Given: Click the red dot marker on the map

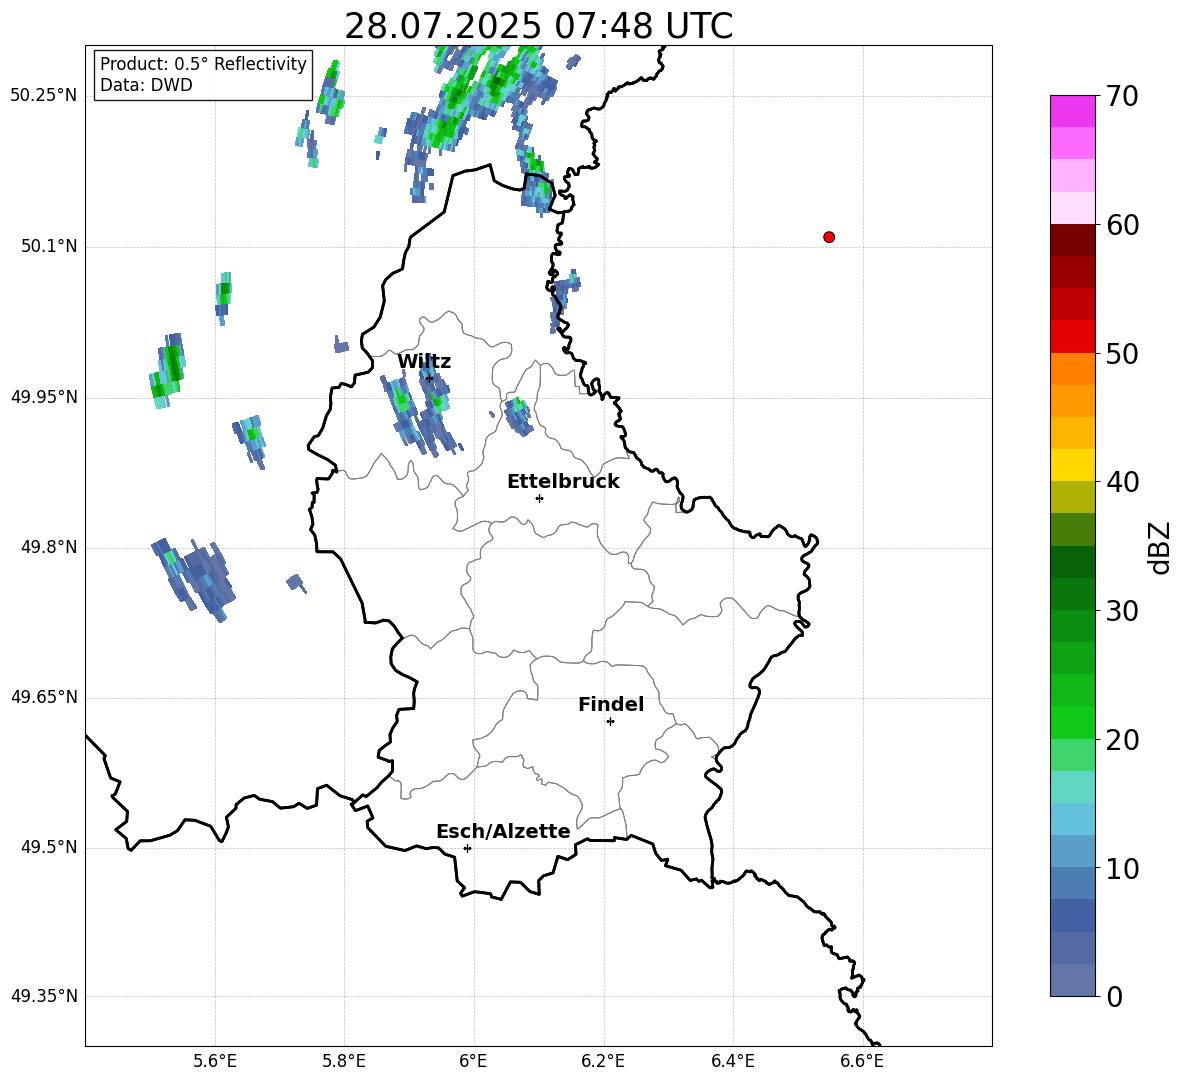Looking at the screenshot, I should click(829, 237).
